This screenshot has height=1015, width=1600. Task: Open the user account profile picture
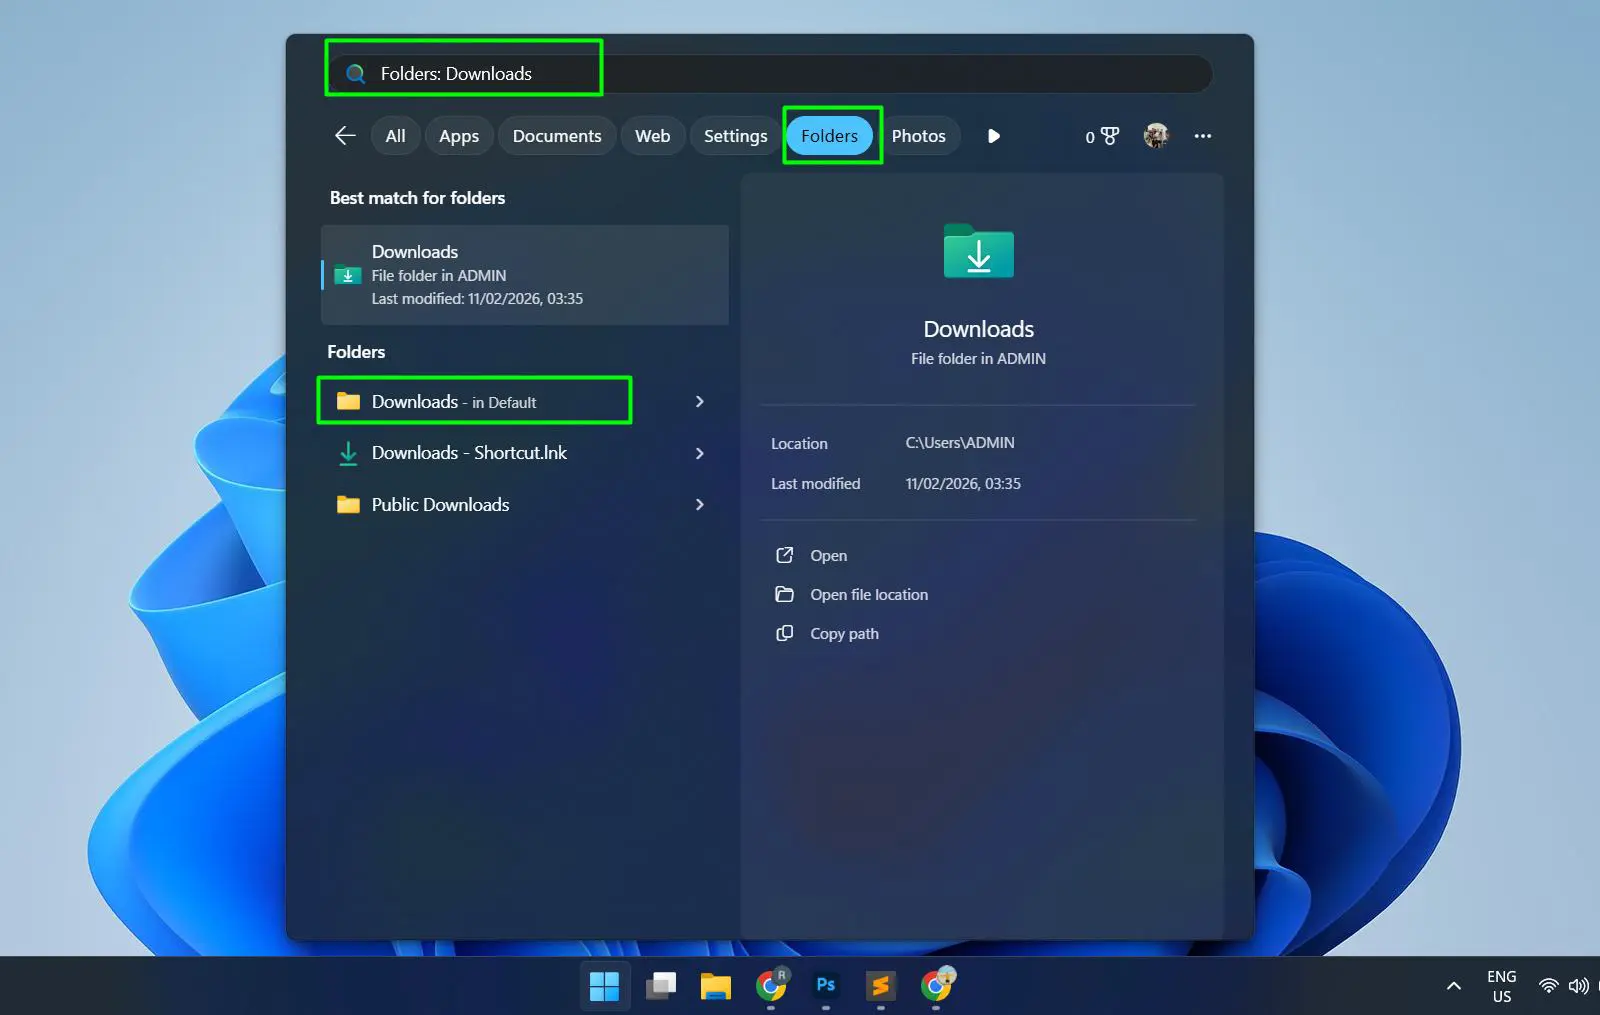click(x=1155, y=136)
